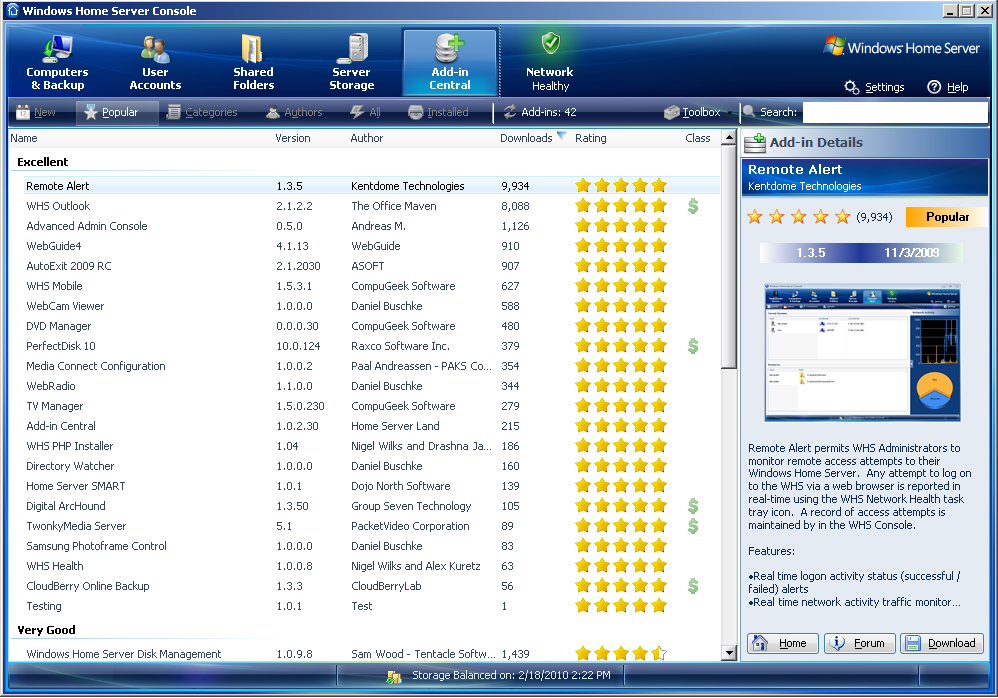Viewport: 998px width, 698px height.
Task: Open the Server Storage tab
Action: click(x=351, y=62)
